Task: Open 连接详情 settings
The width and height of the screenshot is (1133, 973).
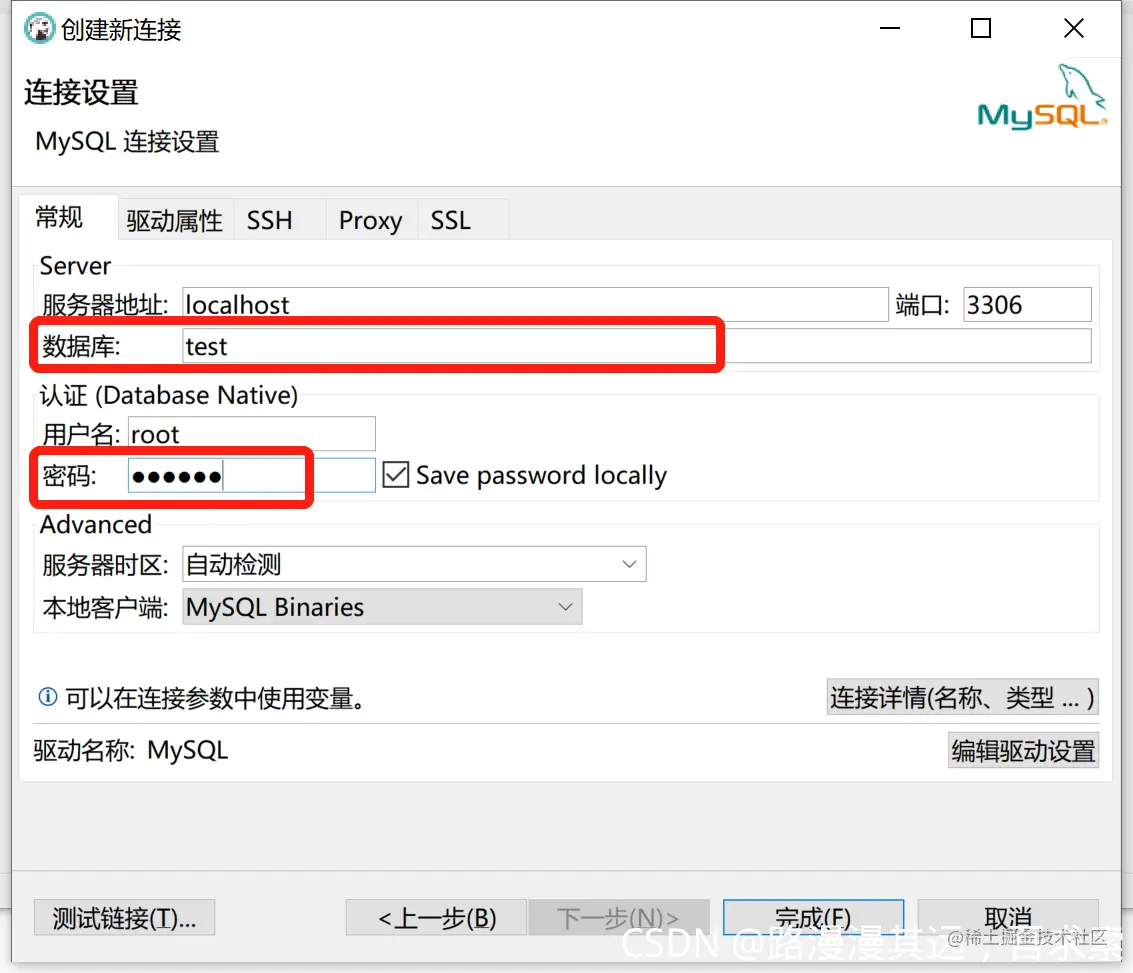Action: 961,698
